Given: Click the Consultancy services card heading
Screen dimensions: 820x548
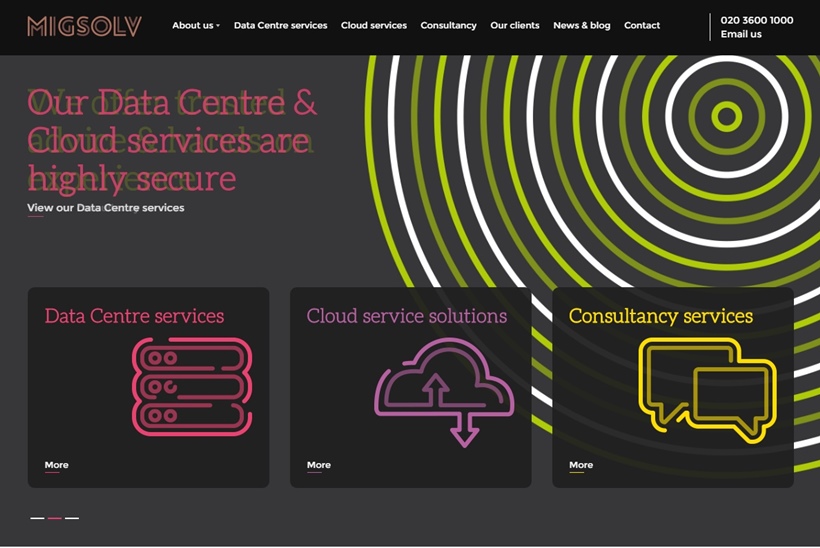Looking at the screenshot, I should click(660, 316).
